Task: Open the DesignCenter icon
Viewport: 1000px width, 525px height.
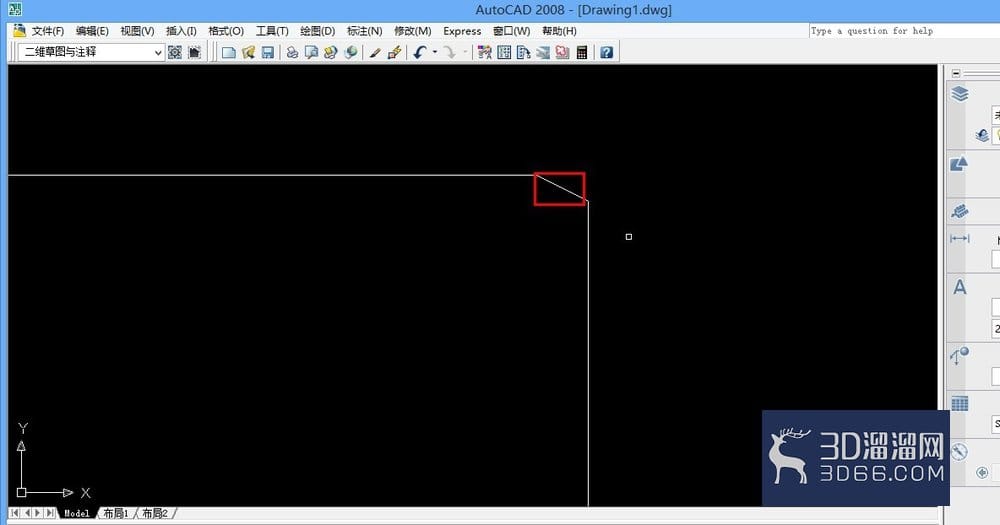Action: pos(504,52)
